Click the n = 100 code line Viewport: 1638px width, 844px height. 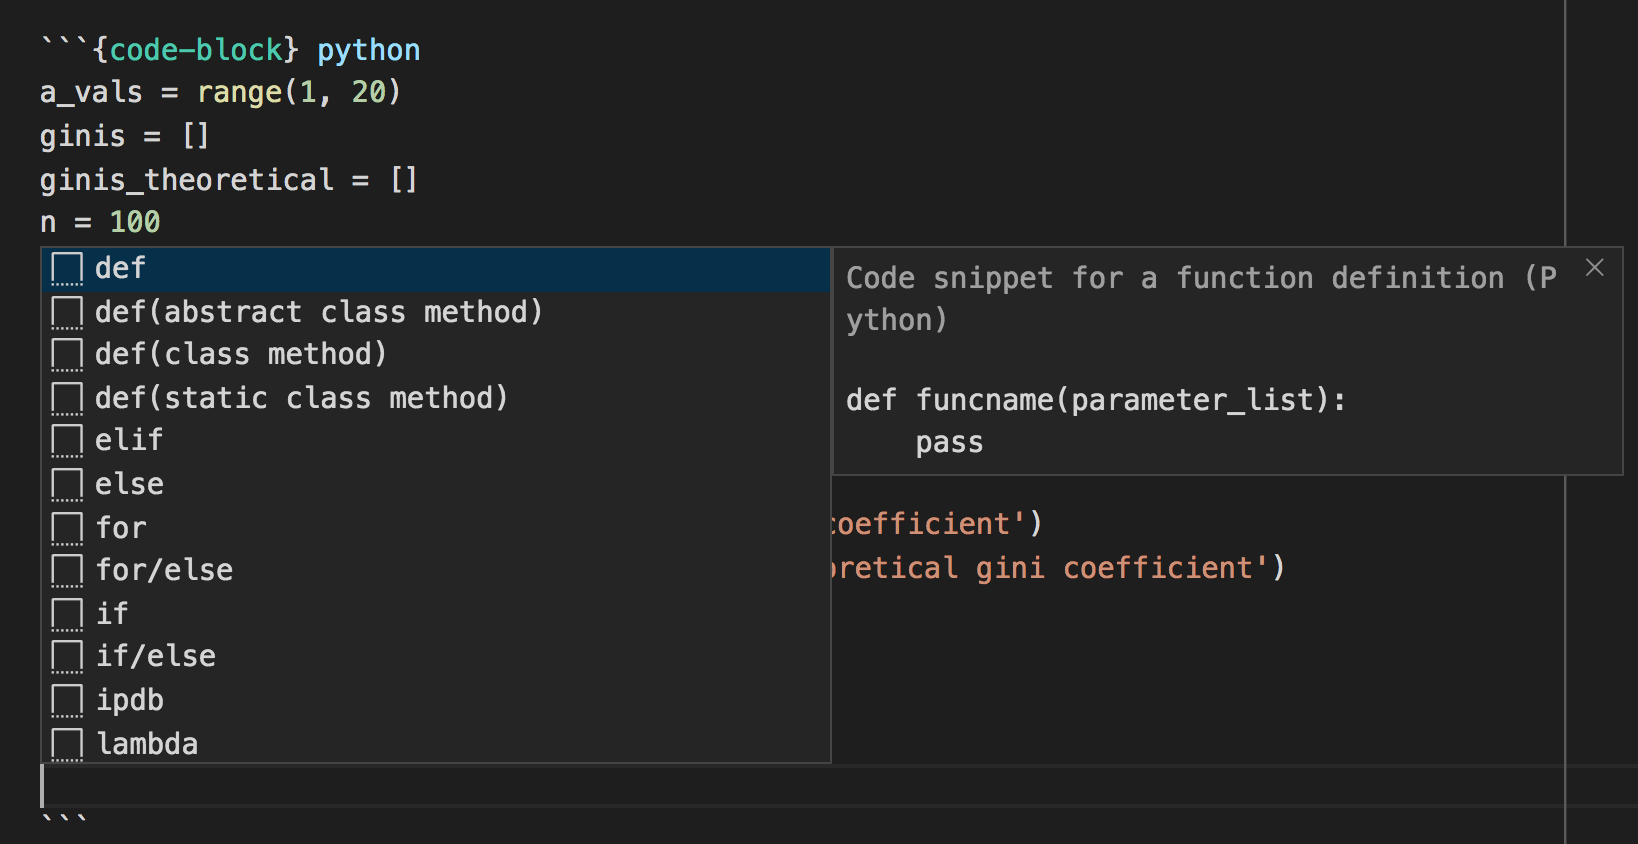100,222
